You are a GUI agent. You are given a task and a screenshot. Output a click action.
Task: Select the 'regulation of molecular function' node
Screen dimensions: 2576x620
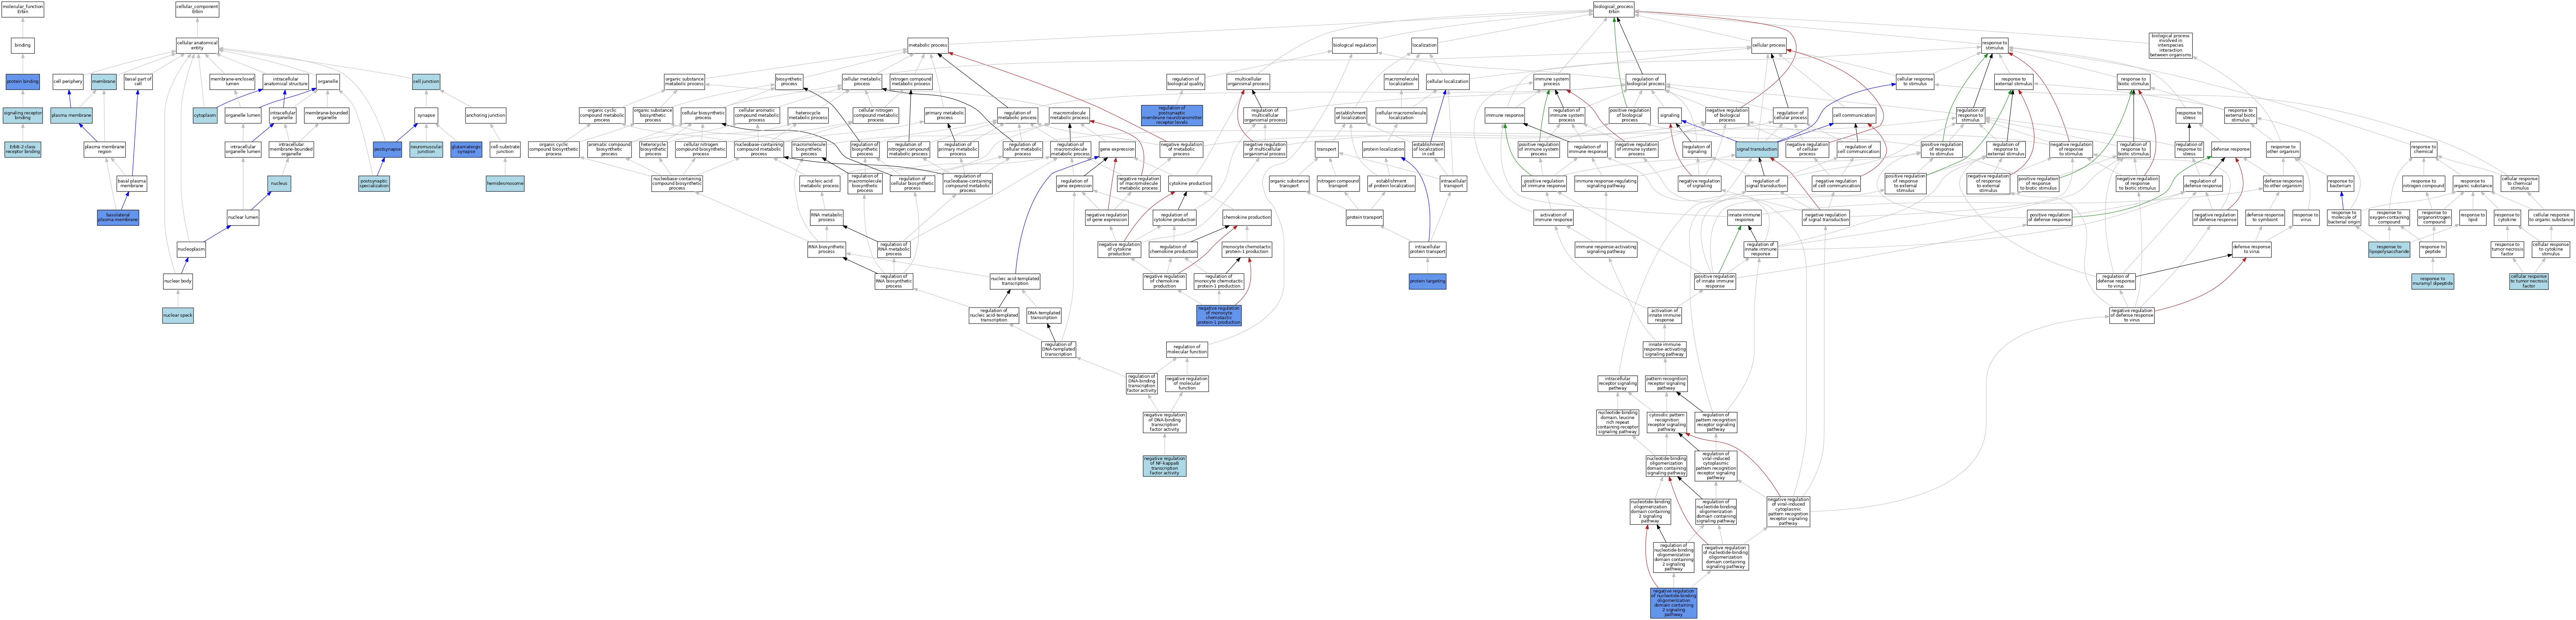(1187, 350)
